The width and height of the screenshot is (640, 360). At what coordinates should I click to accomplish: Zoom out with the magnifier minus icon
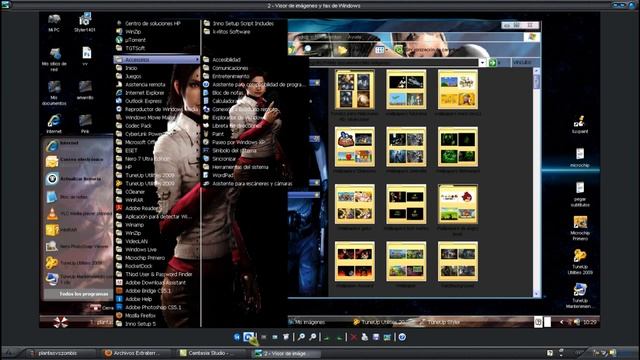[x=313, y=337]
